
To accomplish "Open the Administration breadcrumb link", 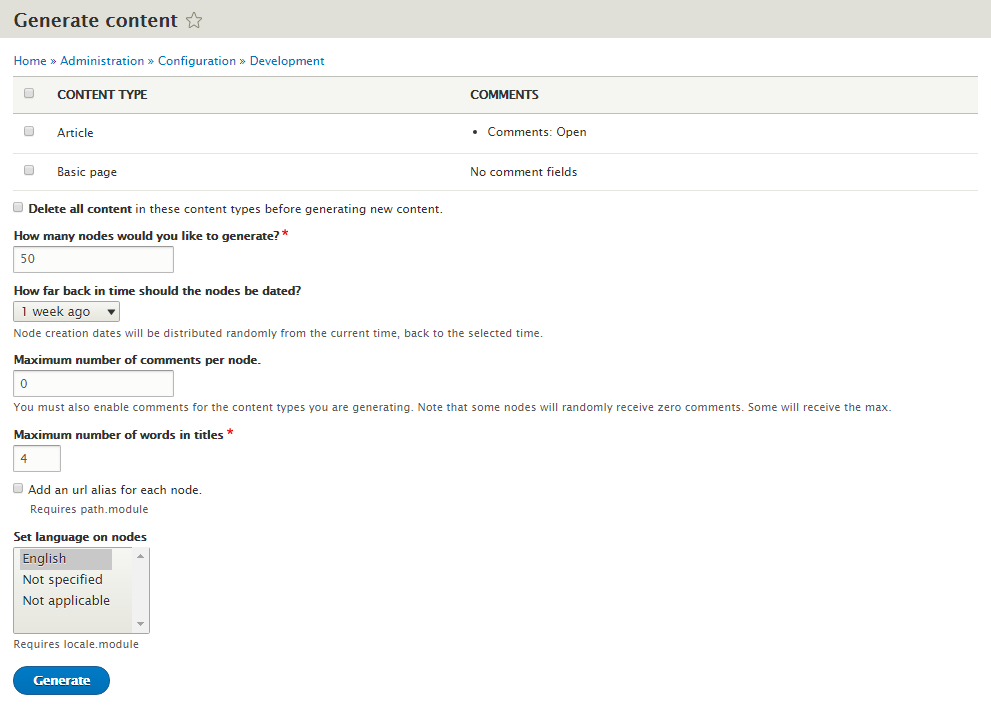I will (x=102, y=61).
